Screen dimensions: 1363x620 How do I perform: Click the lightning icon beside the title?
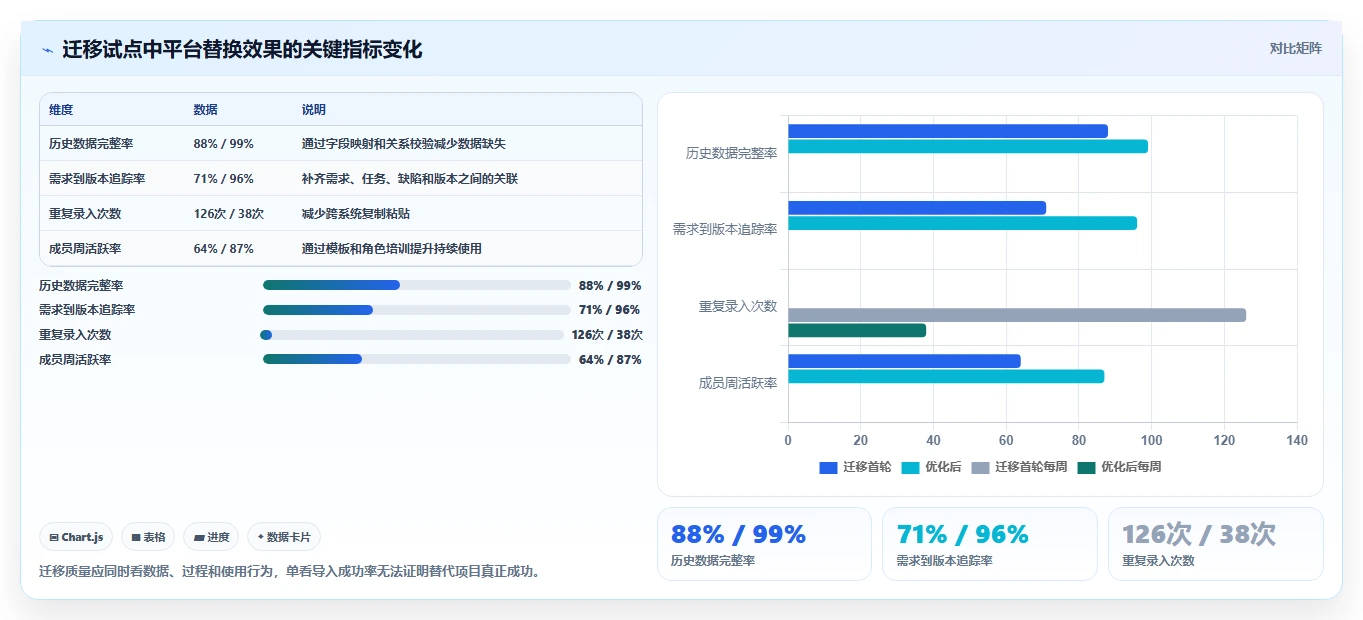47,50
